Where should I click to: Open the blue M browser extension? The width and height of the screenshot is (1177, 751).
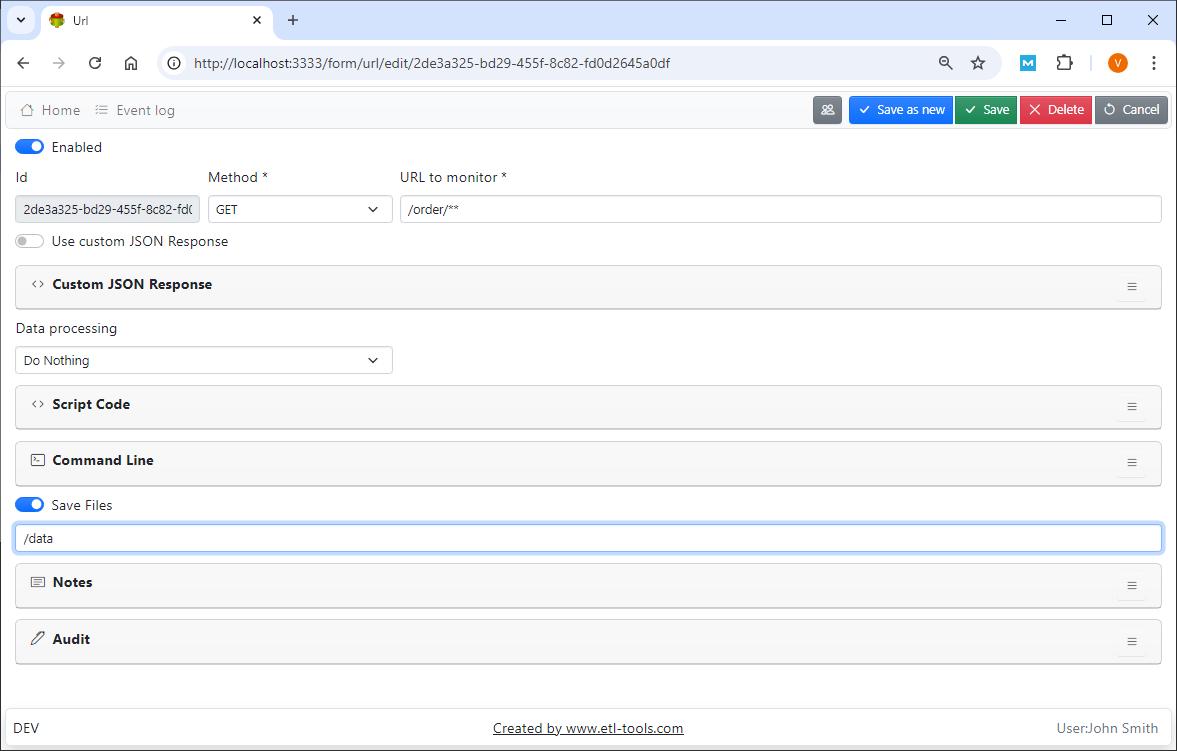click(1028, 63)
